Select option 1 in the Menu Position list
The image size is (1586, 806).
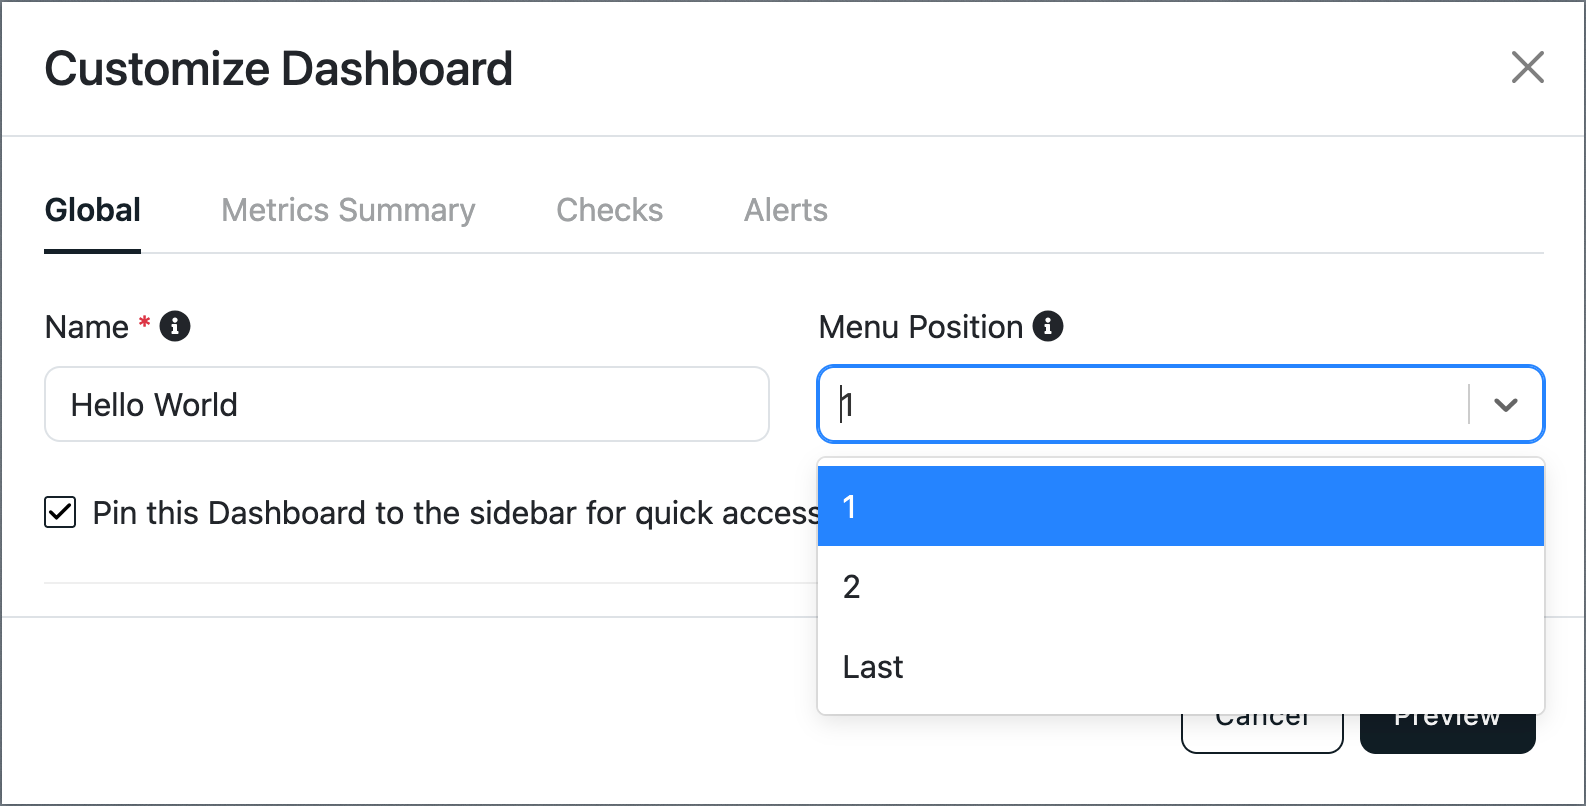coord(1181,506)
